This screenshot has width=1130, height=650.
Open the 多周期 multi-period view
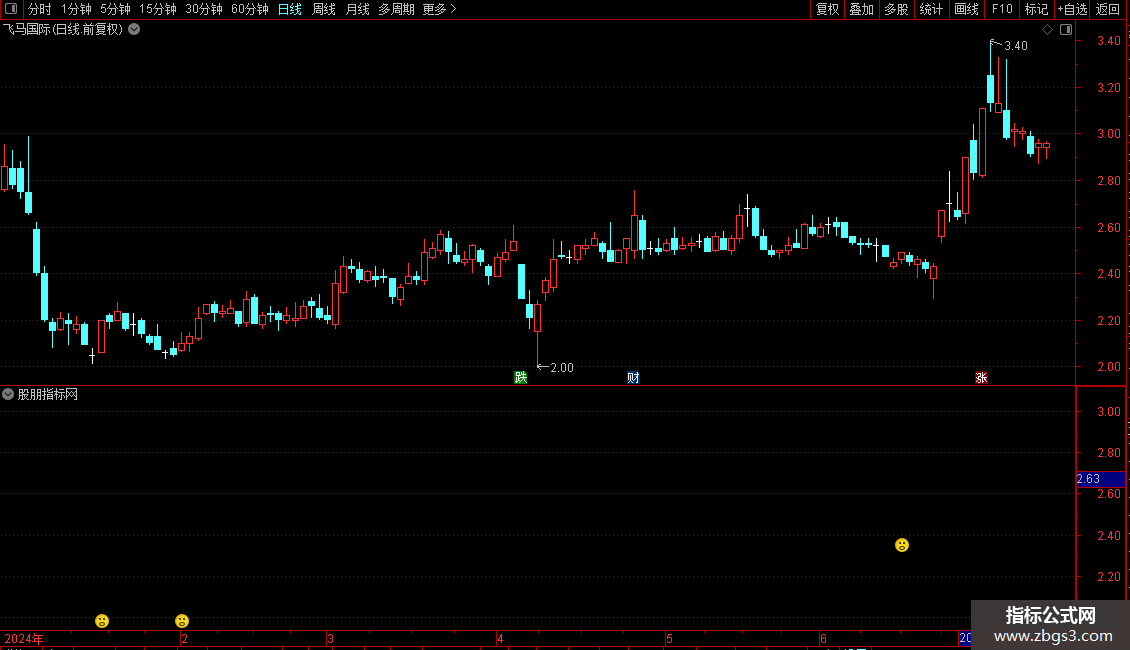(x=396, y=9)
